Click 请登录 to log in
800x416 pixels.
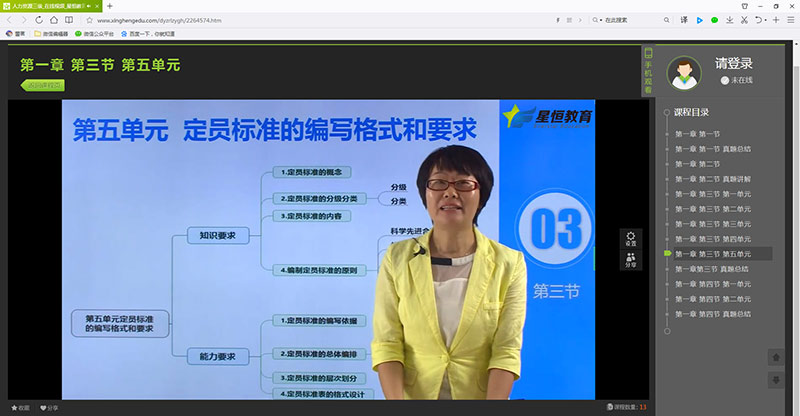(x=734, y=63)
